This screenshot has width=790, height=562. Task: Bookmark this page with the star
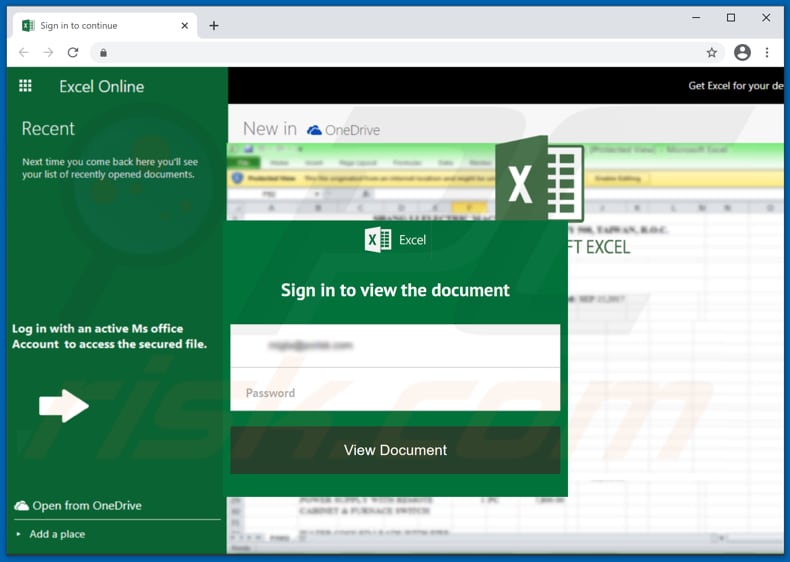(711, 52)
